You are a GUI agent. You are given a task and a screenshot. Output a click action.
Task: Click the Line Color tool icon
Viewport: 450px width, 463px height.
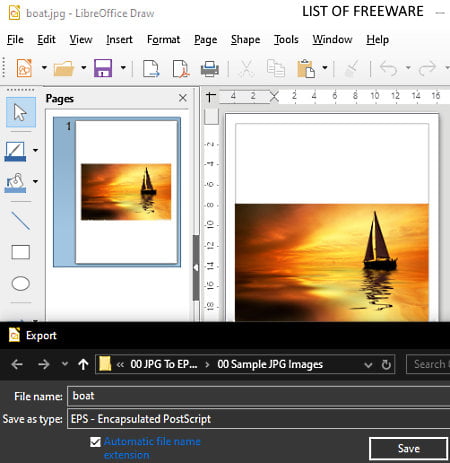click(15, 151)
